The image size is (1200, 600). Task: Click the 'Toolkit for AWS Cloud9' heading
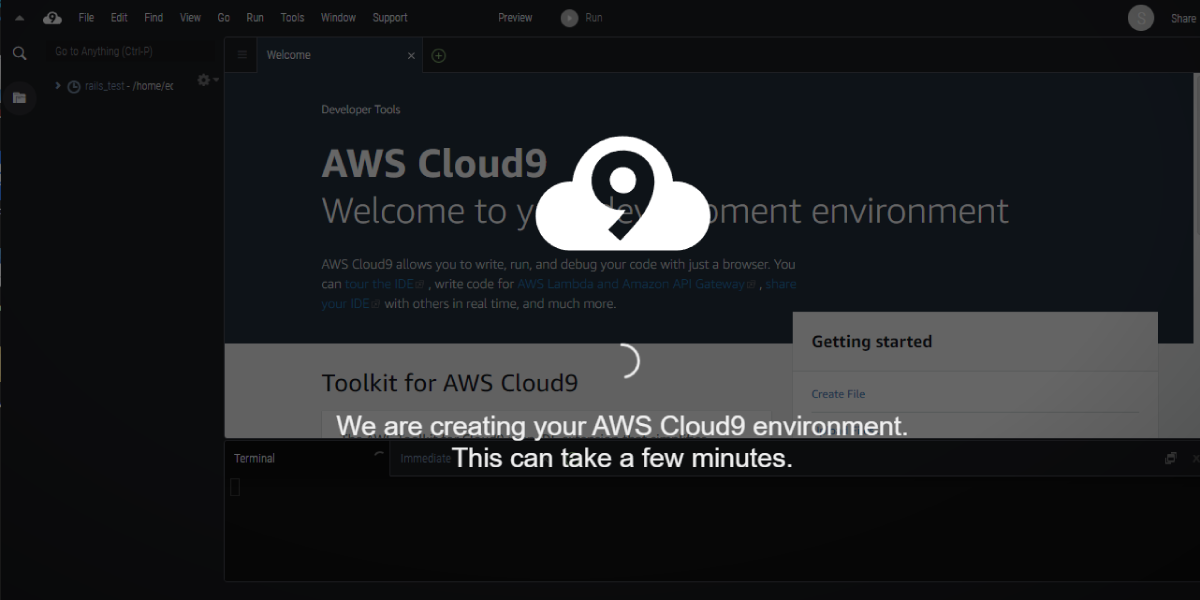coord(449,383)
